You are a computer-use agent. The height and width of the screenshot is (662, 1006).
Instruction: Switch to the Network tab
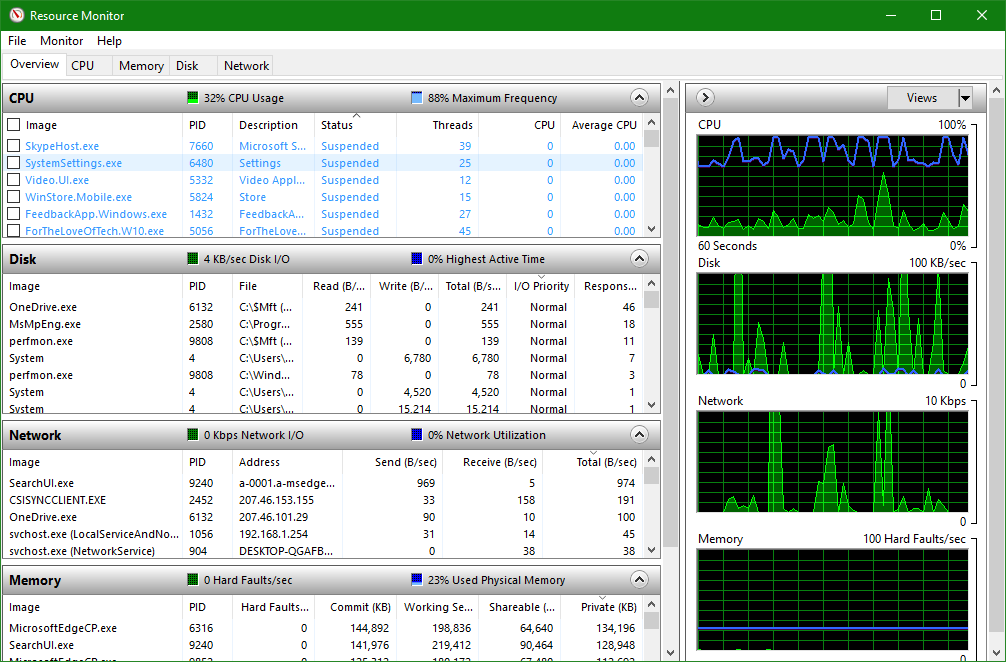click(246, 66)
